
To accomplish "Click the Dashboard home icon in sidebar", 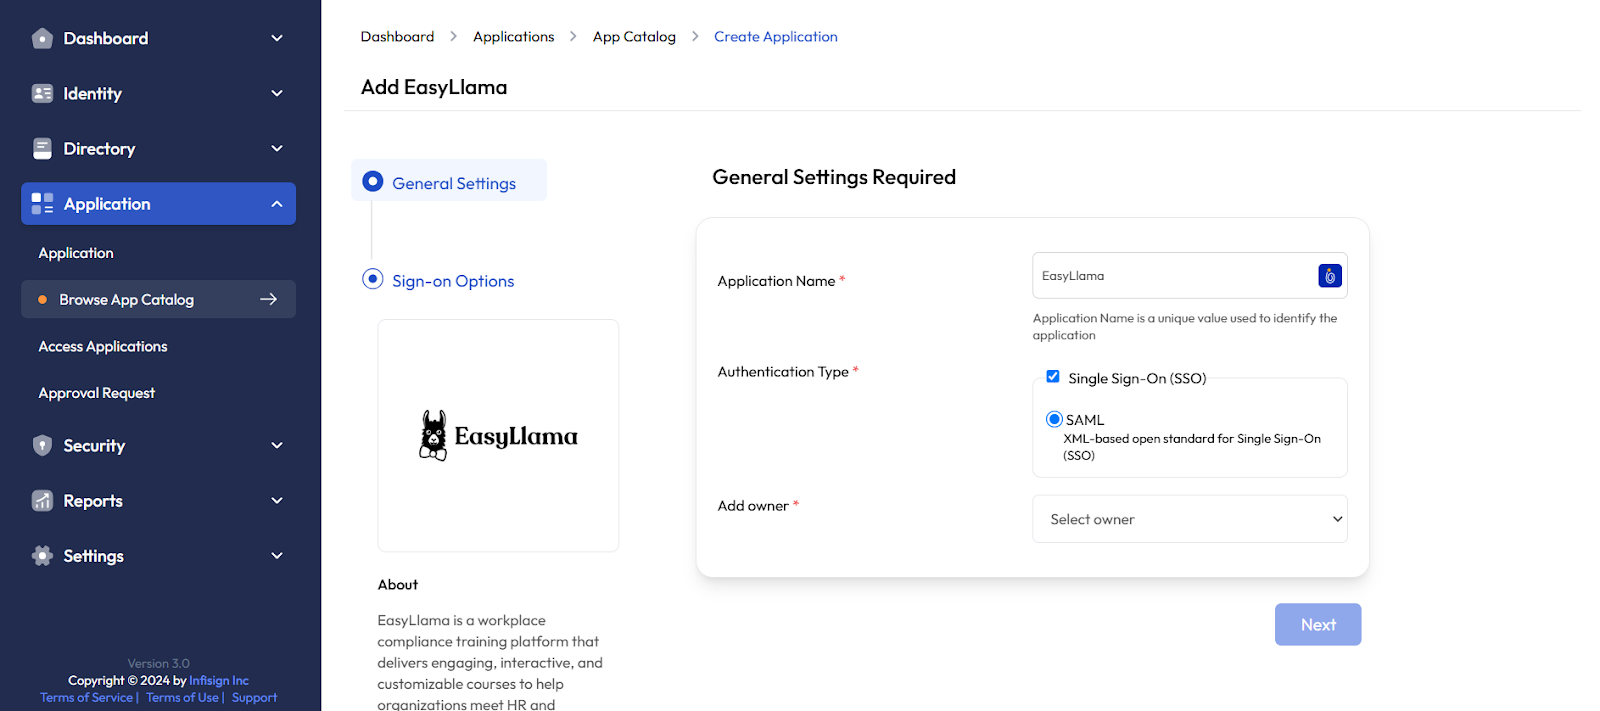I will [42, 39].
